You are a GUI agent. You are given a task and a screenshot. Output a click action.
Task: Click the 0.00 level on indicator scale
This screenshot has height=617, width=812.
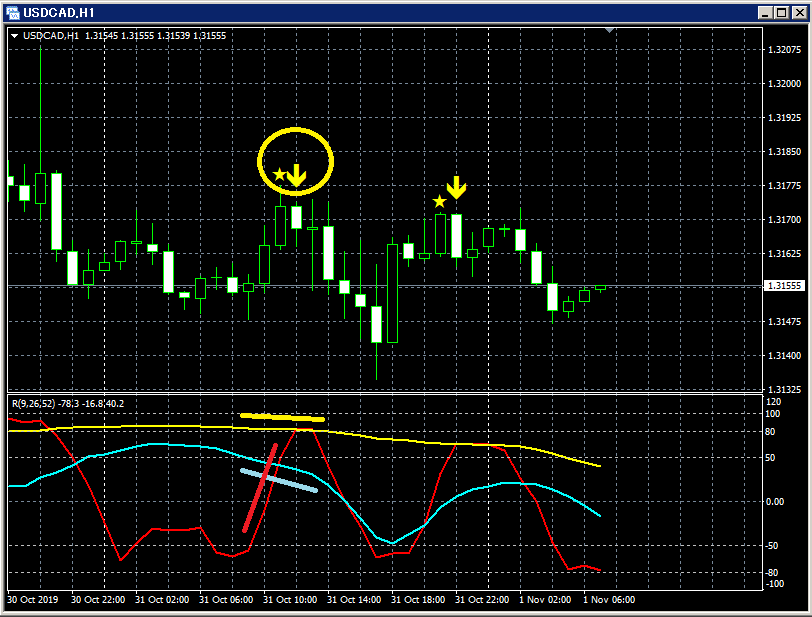tap(775, 501)
